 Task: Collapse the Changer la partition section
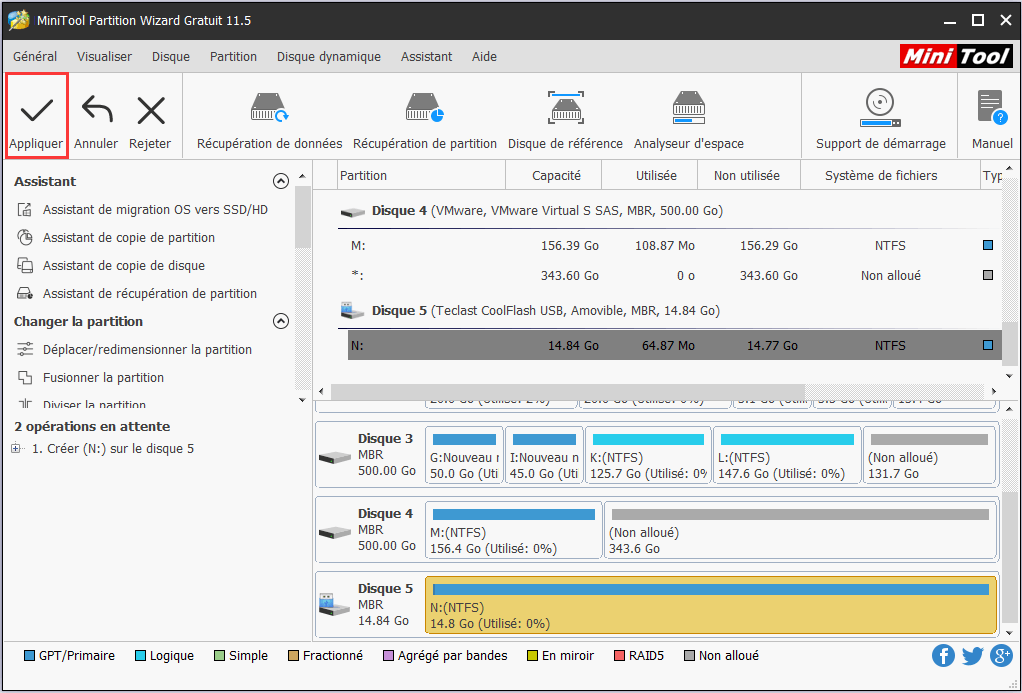(x=280, y=321)
